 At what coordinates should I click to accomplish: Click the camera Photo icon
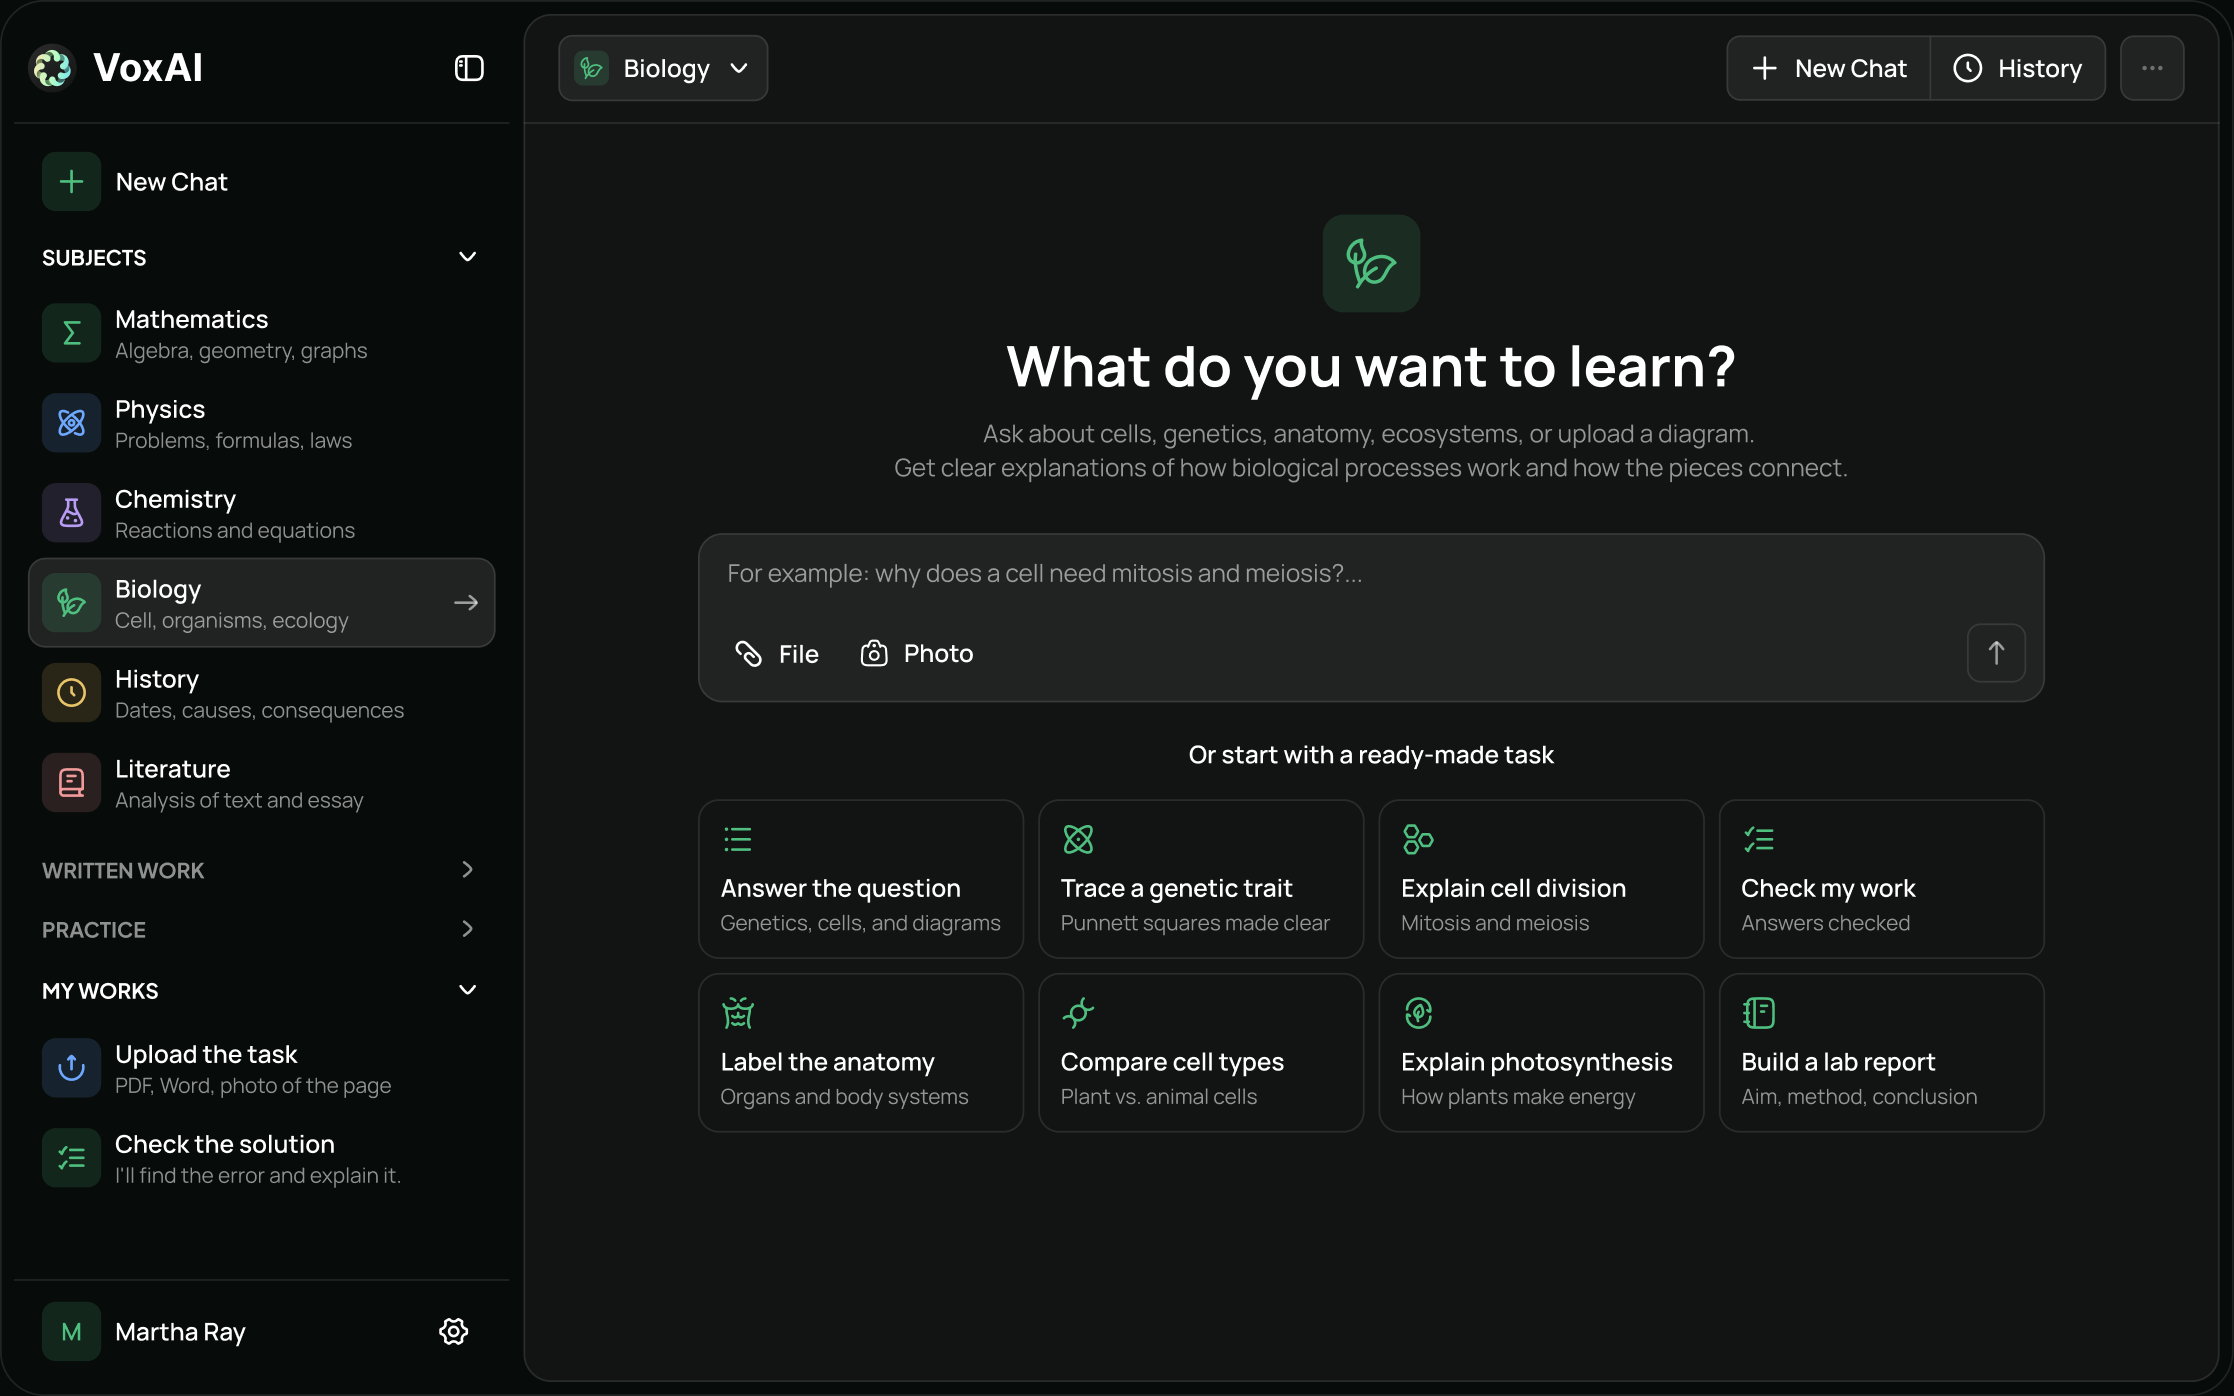click(x=874, y=653)
